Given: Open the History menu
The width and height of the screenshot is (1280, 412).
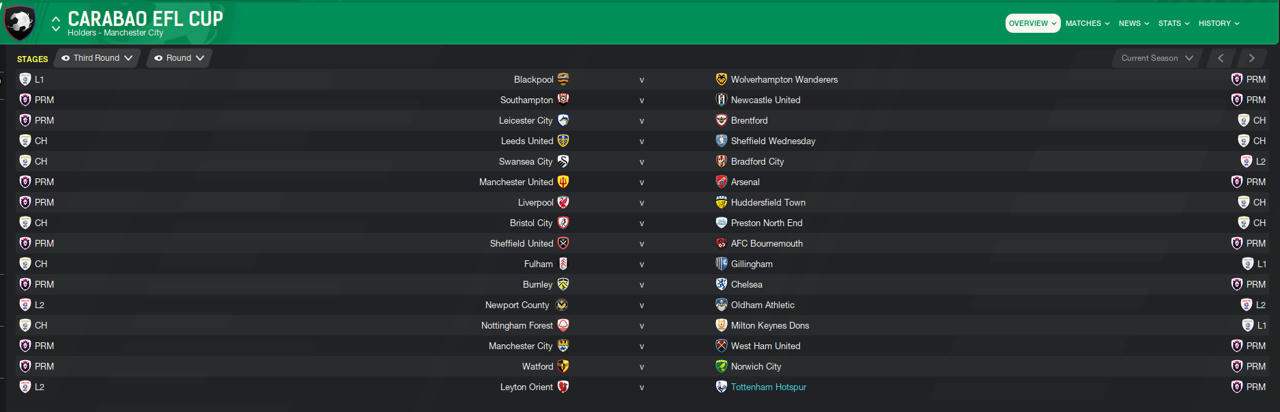Looking at the screenshot, I should 1219,23.
